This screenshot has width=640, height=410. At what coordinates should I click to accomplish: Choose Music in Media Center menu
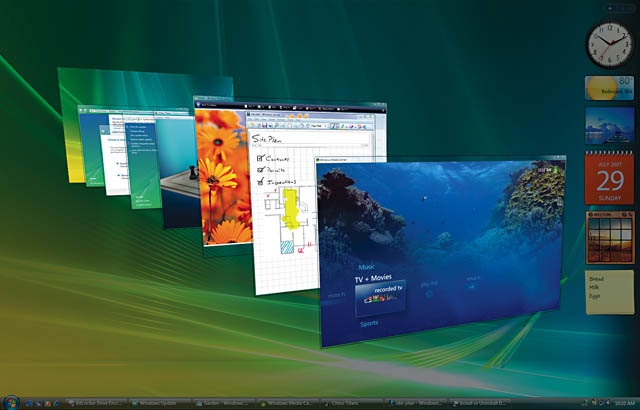(366, 267)
